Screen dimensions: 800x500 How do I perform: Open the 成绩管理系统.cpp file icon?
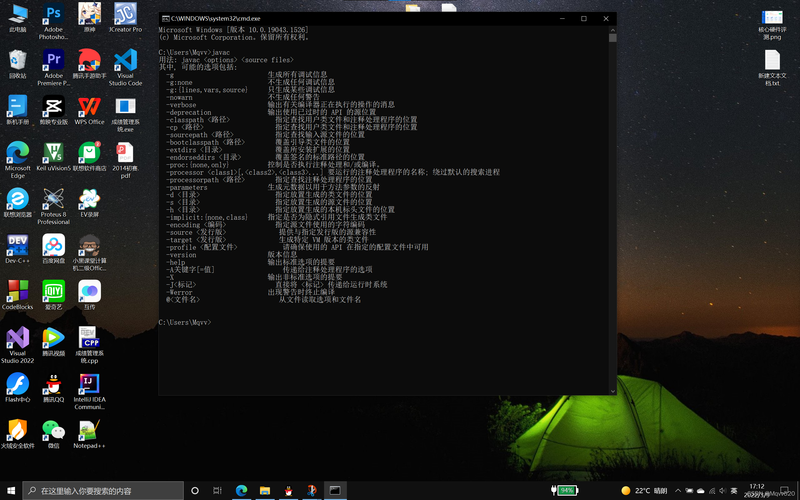pyautogui.click(x=89, y=345)
